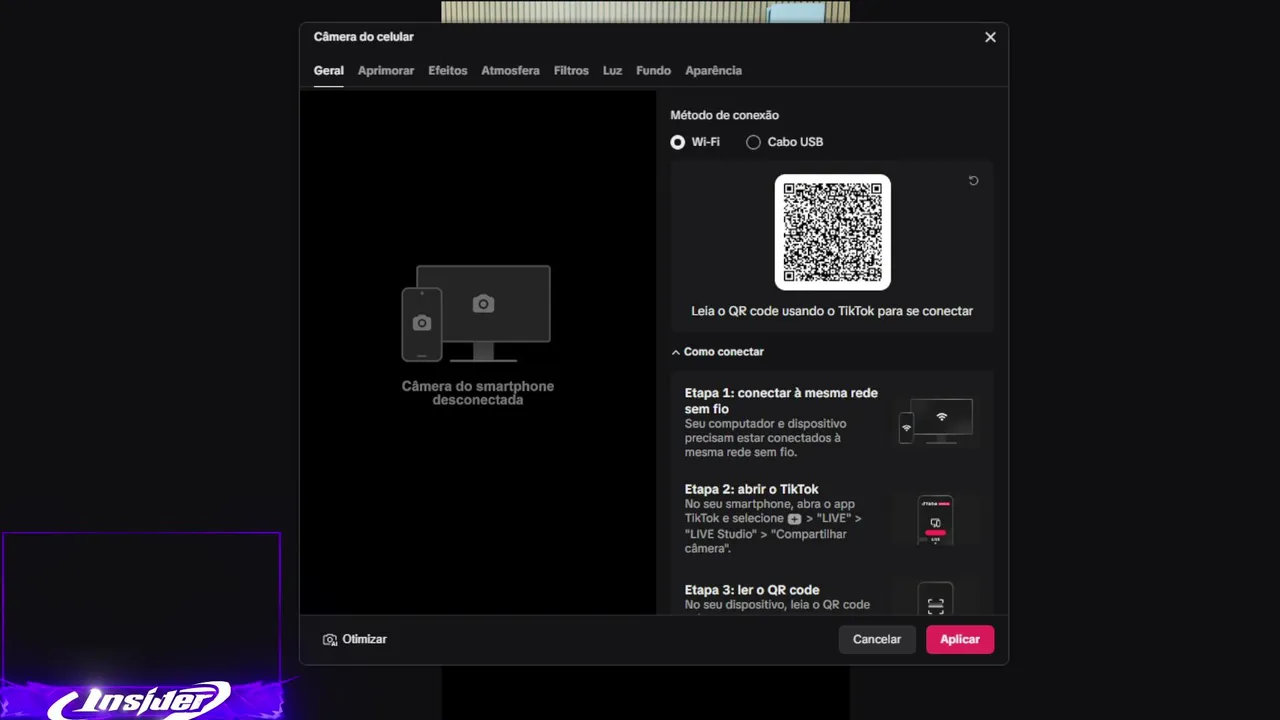Click the Insider logo in the overlay
Screen dimensions: 1280x720
140,700
